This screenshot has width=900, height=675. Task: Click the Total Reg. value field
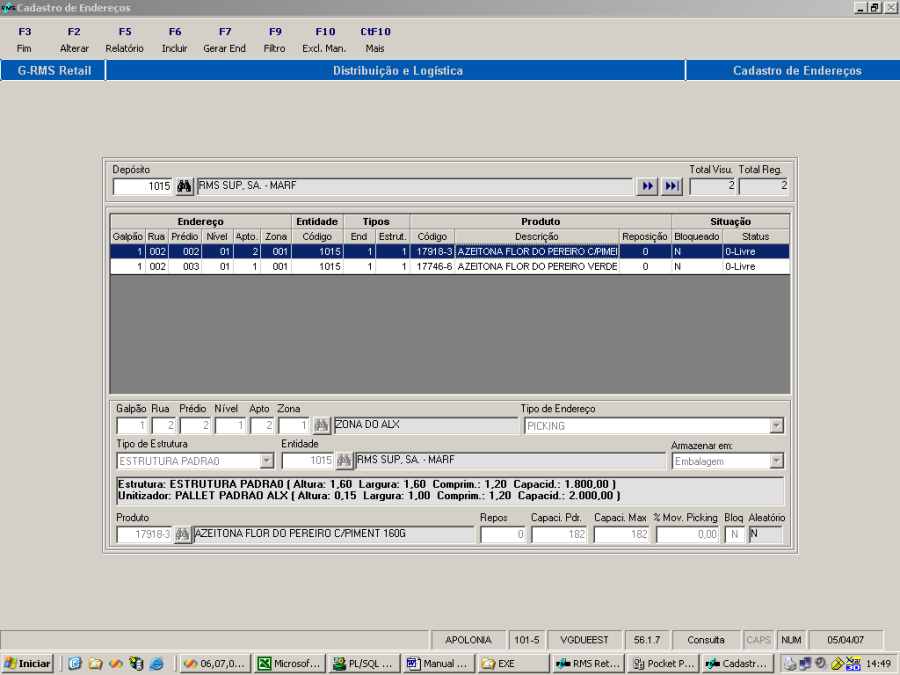click(763, 186)
